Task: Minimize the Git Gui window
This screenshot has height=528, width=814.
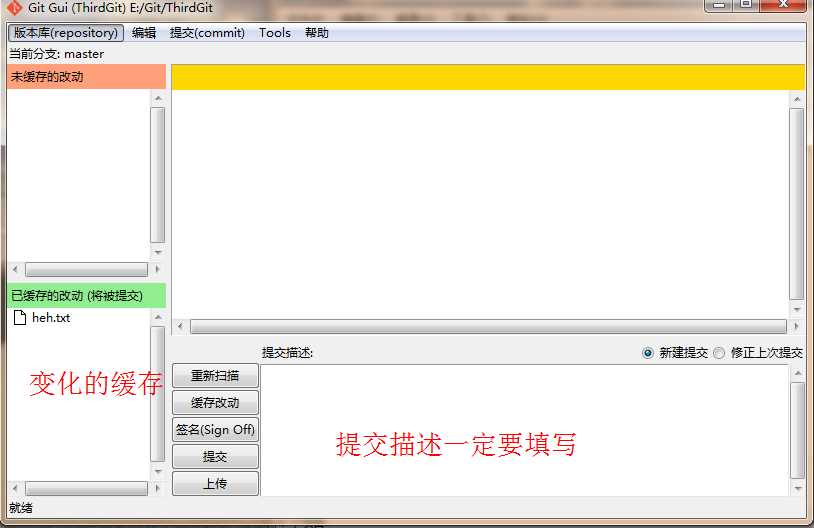Action: 719,5
